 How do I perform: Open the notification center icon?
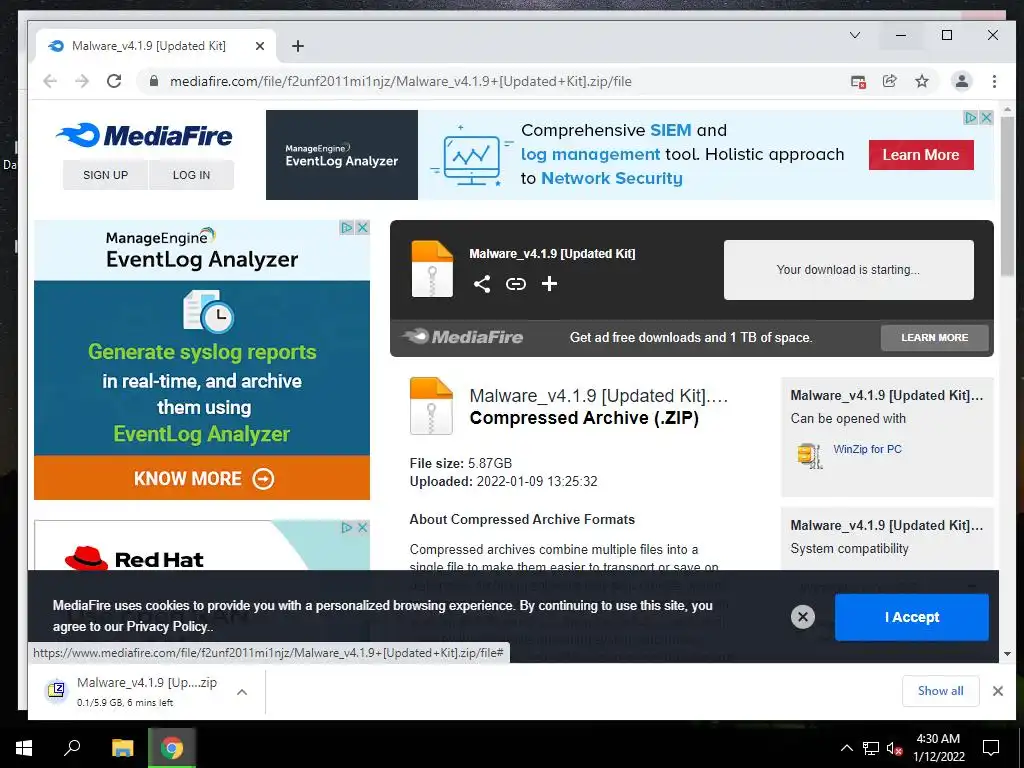991,748
